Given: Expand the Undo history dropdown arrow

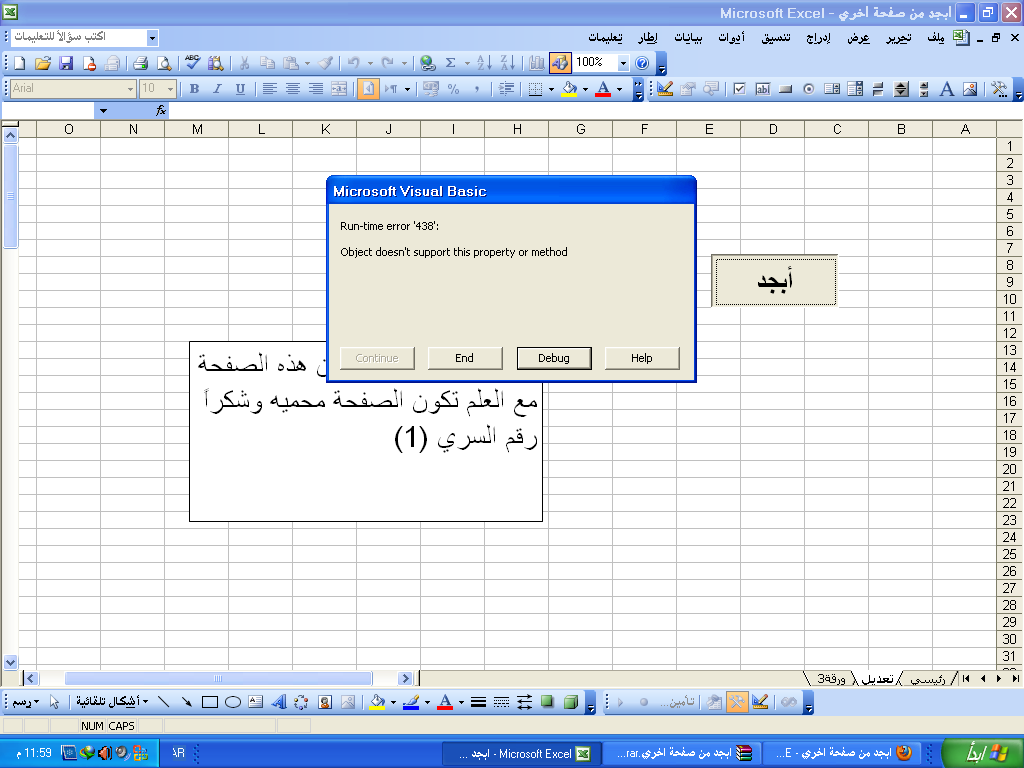Looking at the screenshot, I should tap(370, 63).
